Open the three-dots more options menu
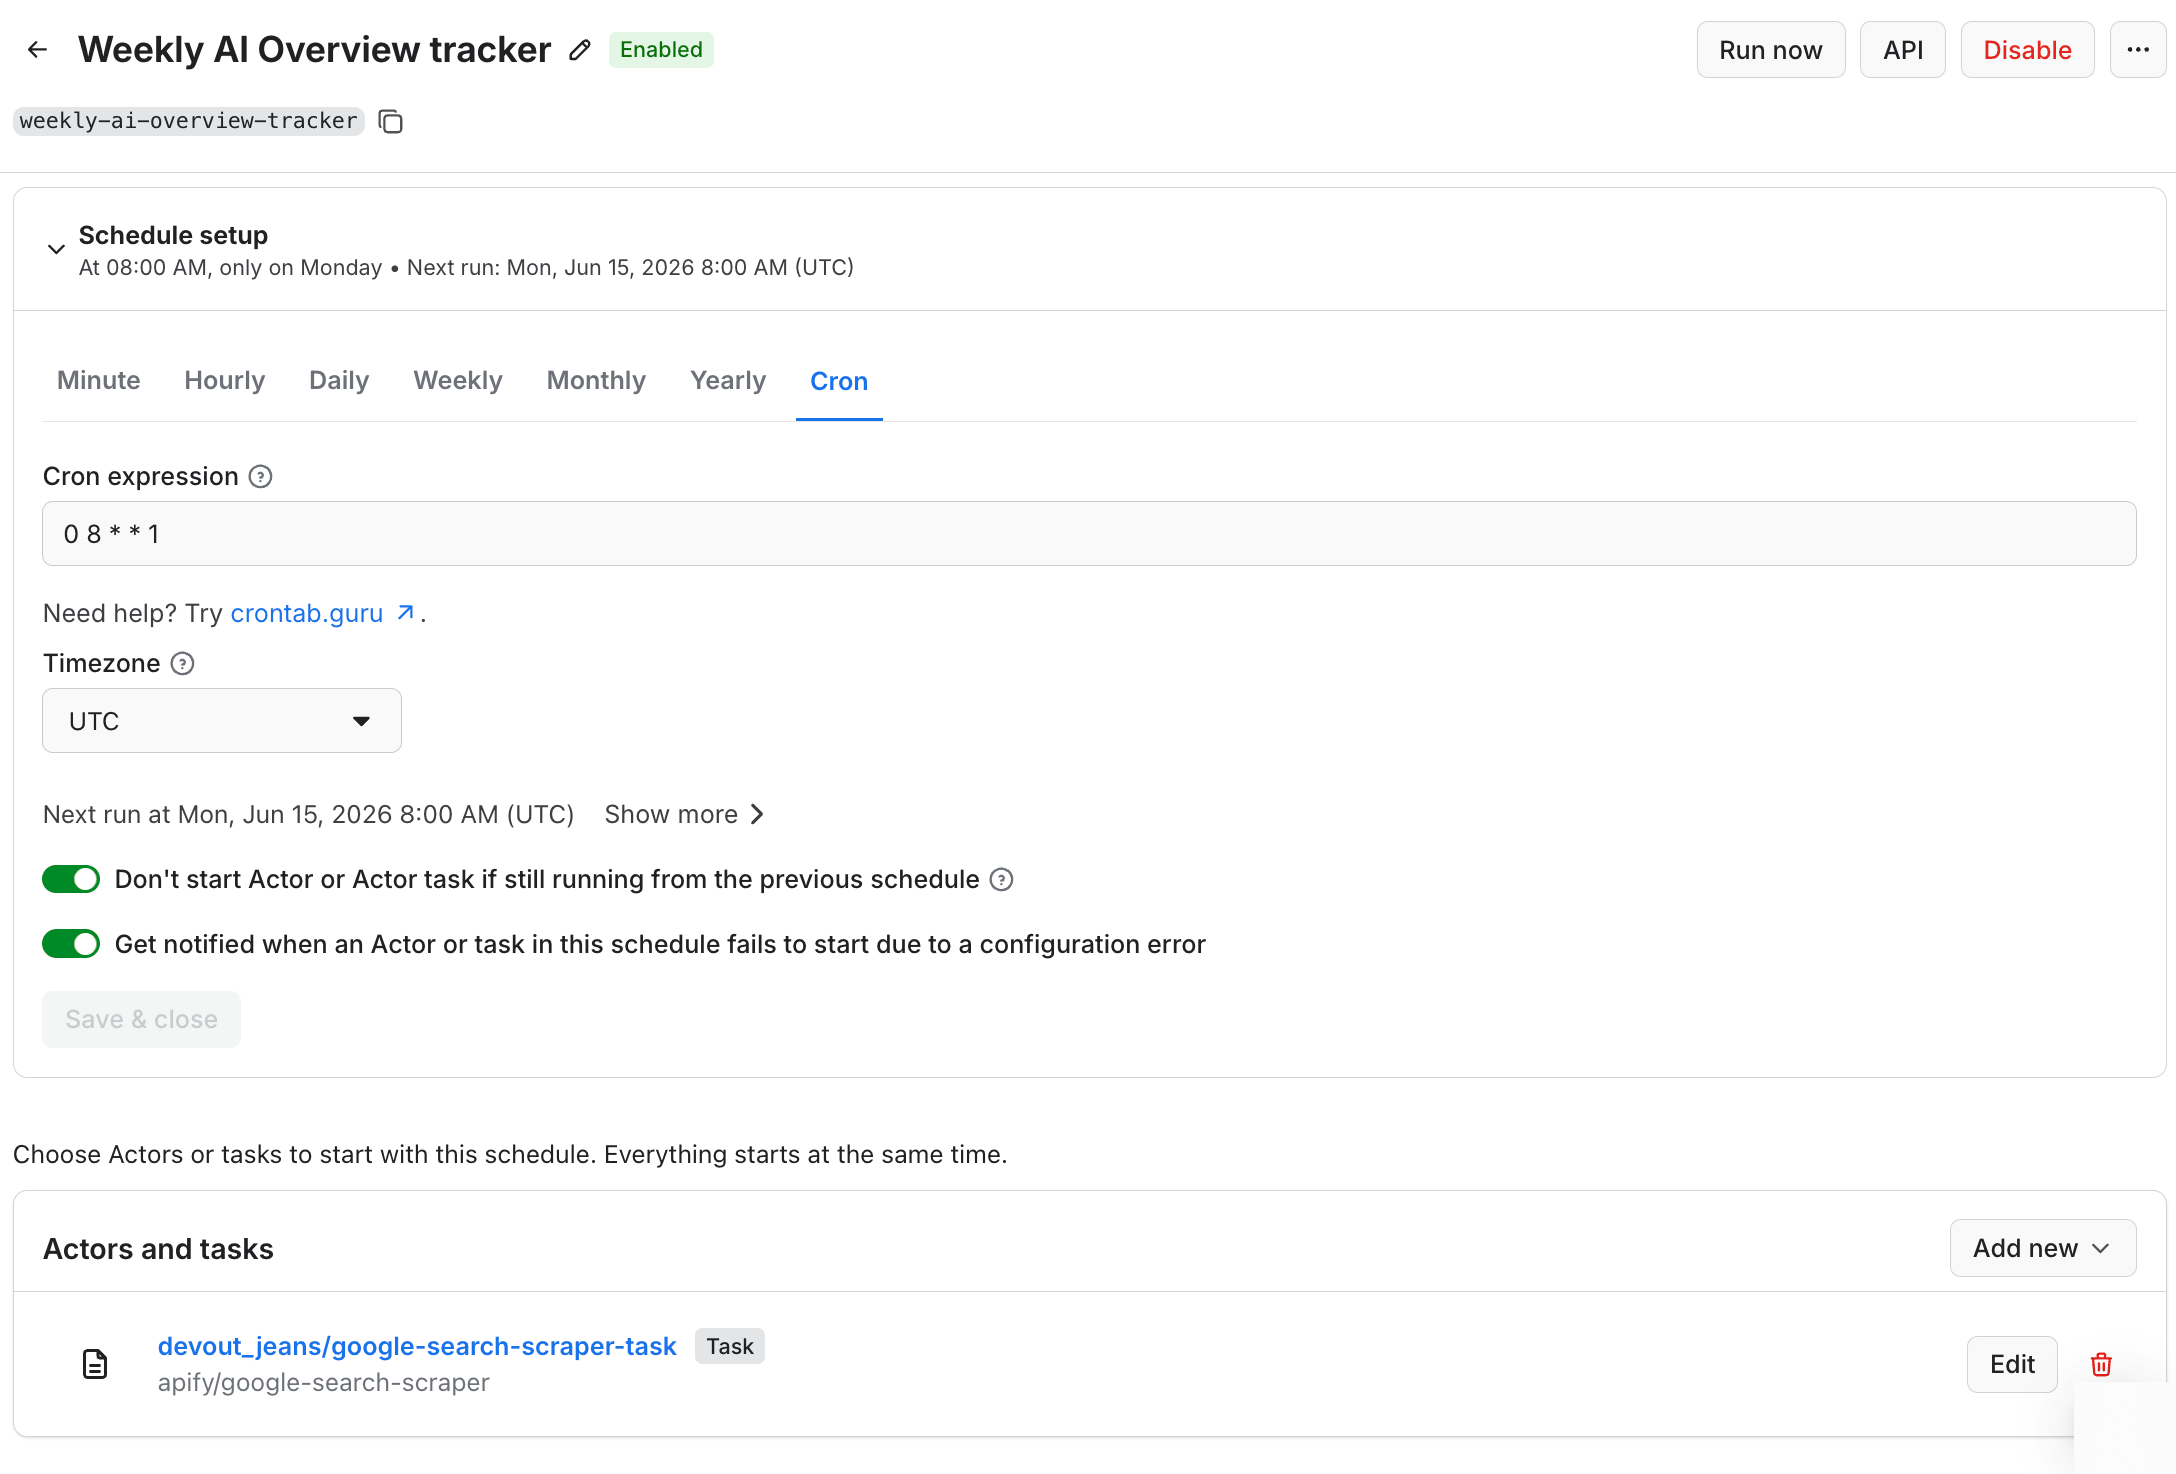2176x1474 pixels. (x=2138, y=50)
